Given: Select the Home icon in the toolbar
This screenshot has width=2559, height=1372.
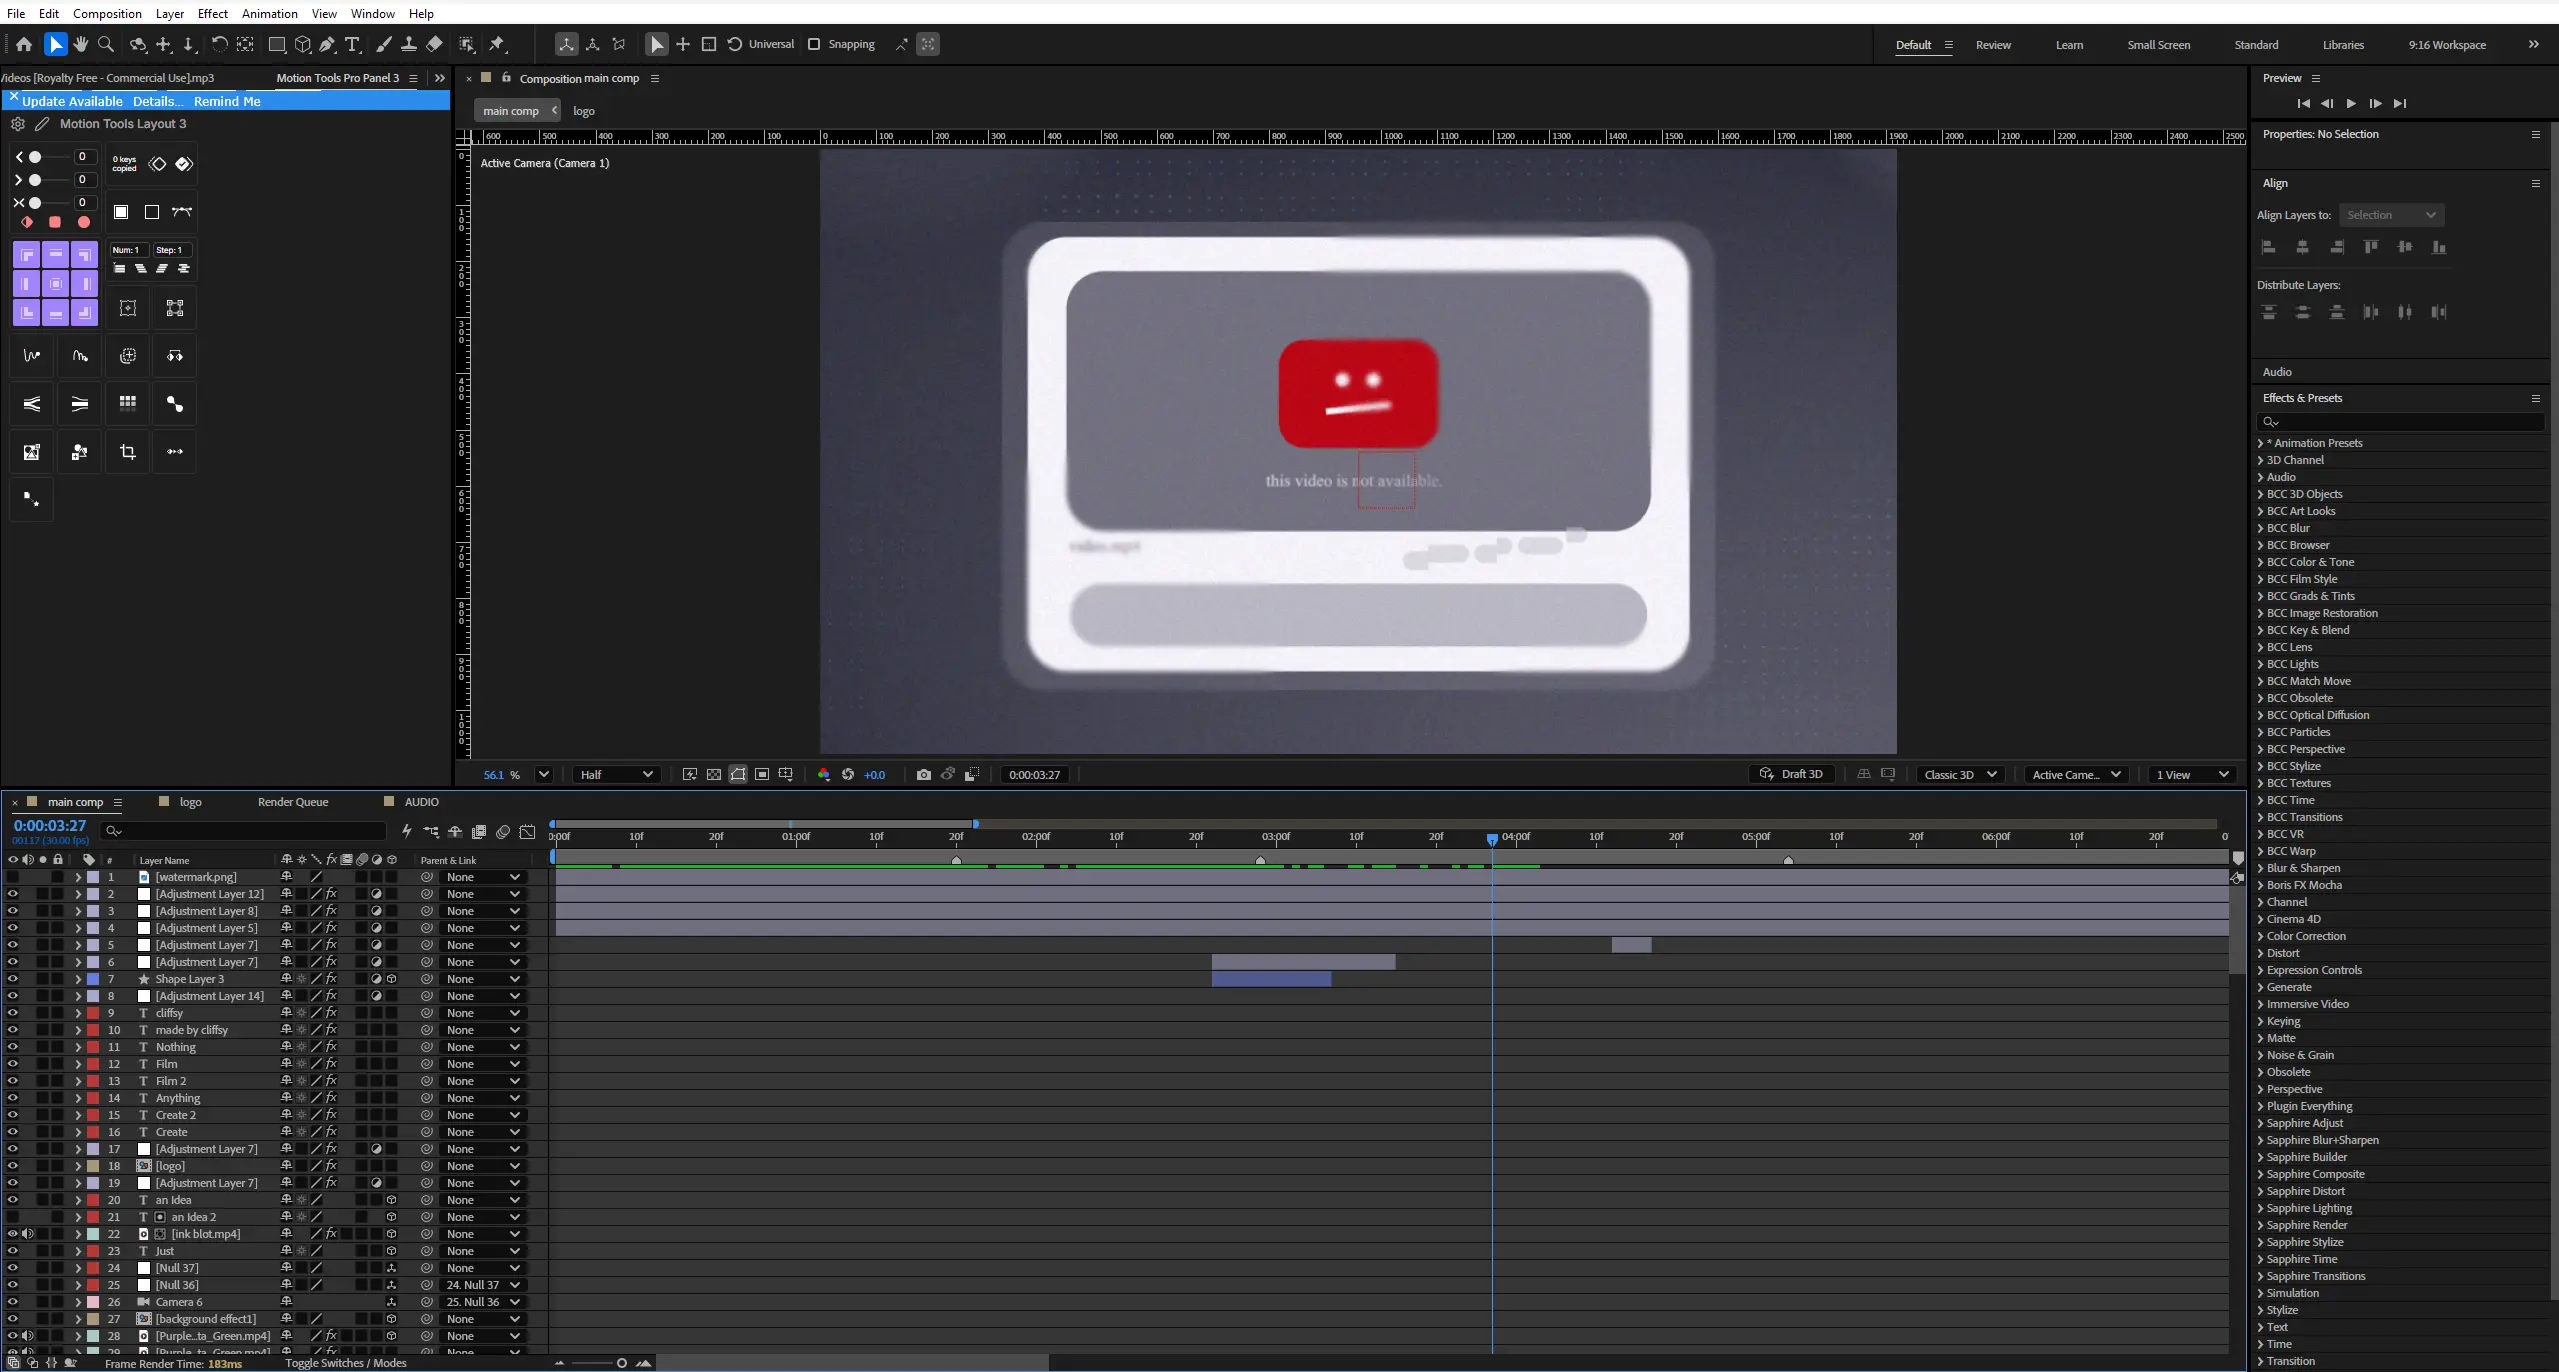Looking at the screenshot, I should pos(24,44).
